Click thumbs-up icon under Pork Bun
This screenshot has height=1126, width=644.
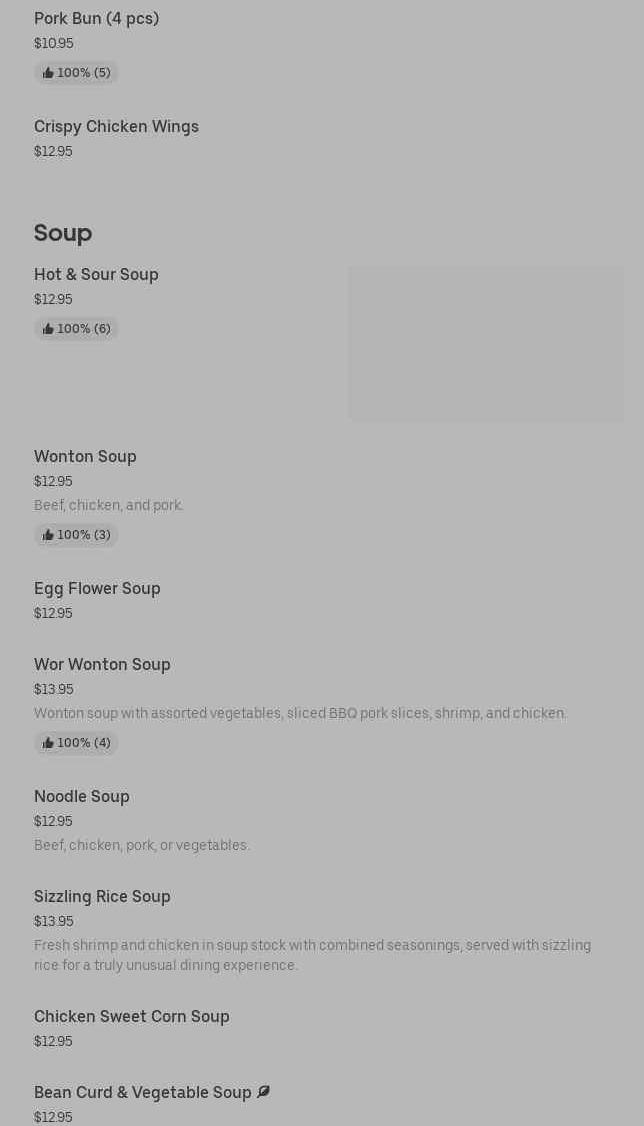tap(48, 73)
